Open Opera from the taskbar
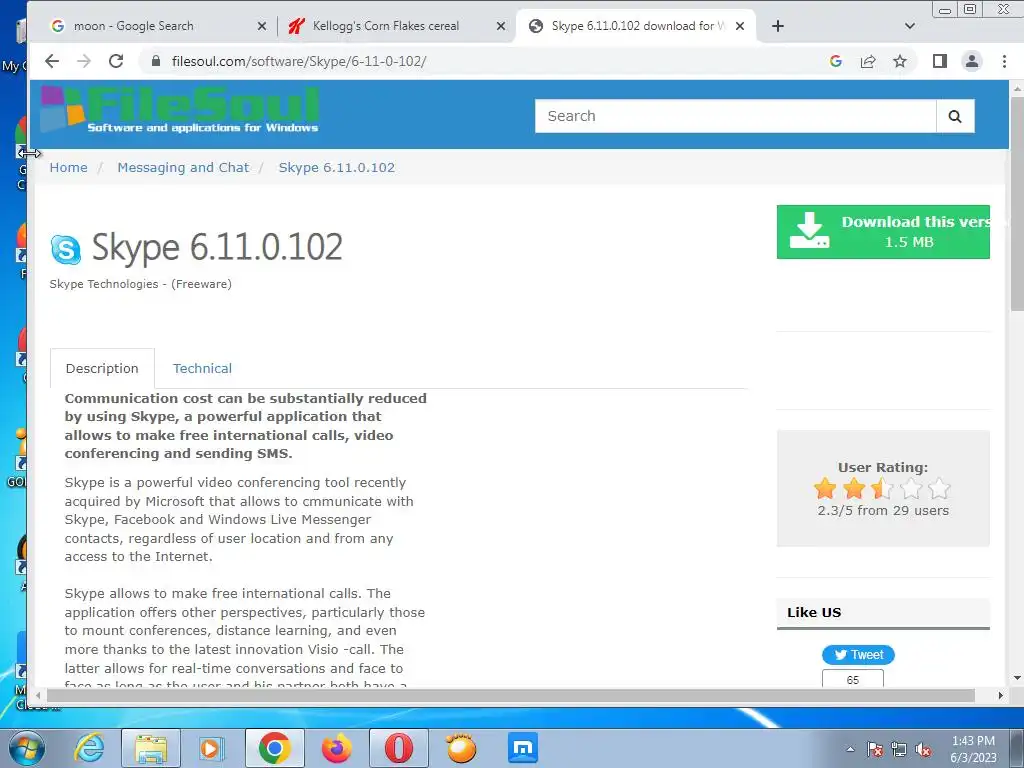 pos(398,748)
